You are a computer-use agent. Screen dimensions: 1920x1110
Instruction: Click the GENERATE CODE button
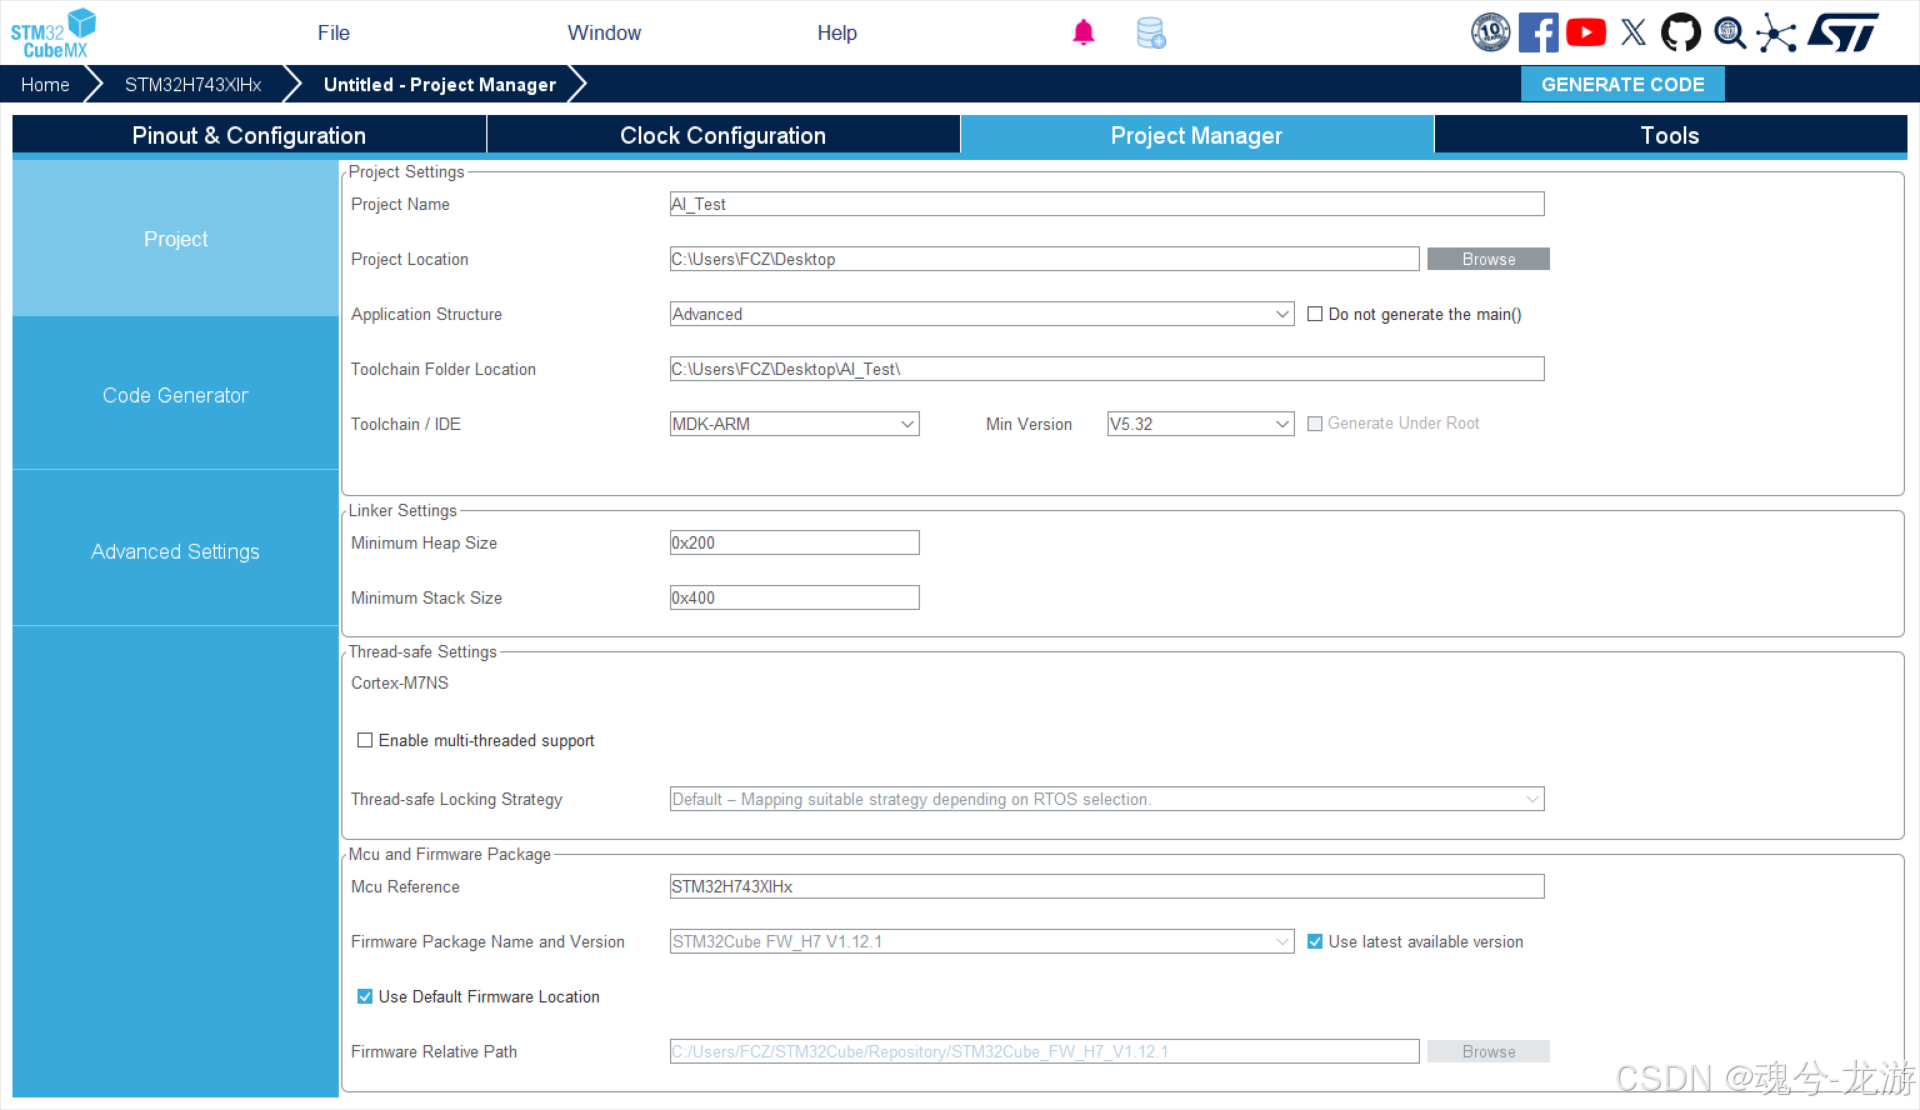tap(1622, 84)
